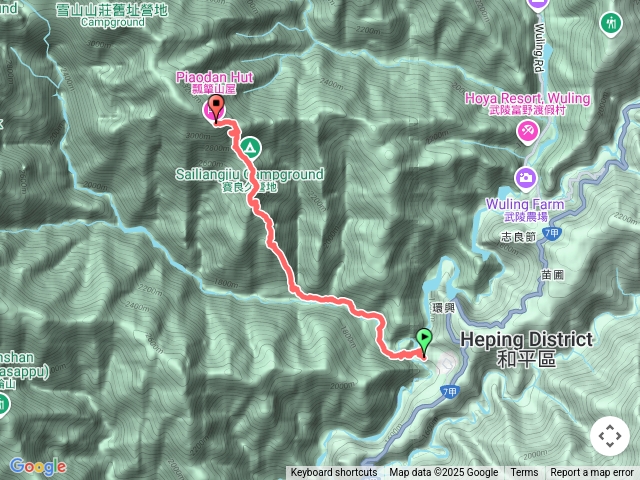Click Report a map error
This screenshot has height=480, width=640.
tap(591, 473)
